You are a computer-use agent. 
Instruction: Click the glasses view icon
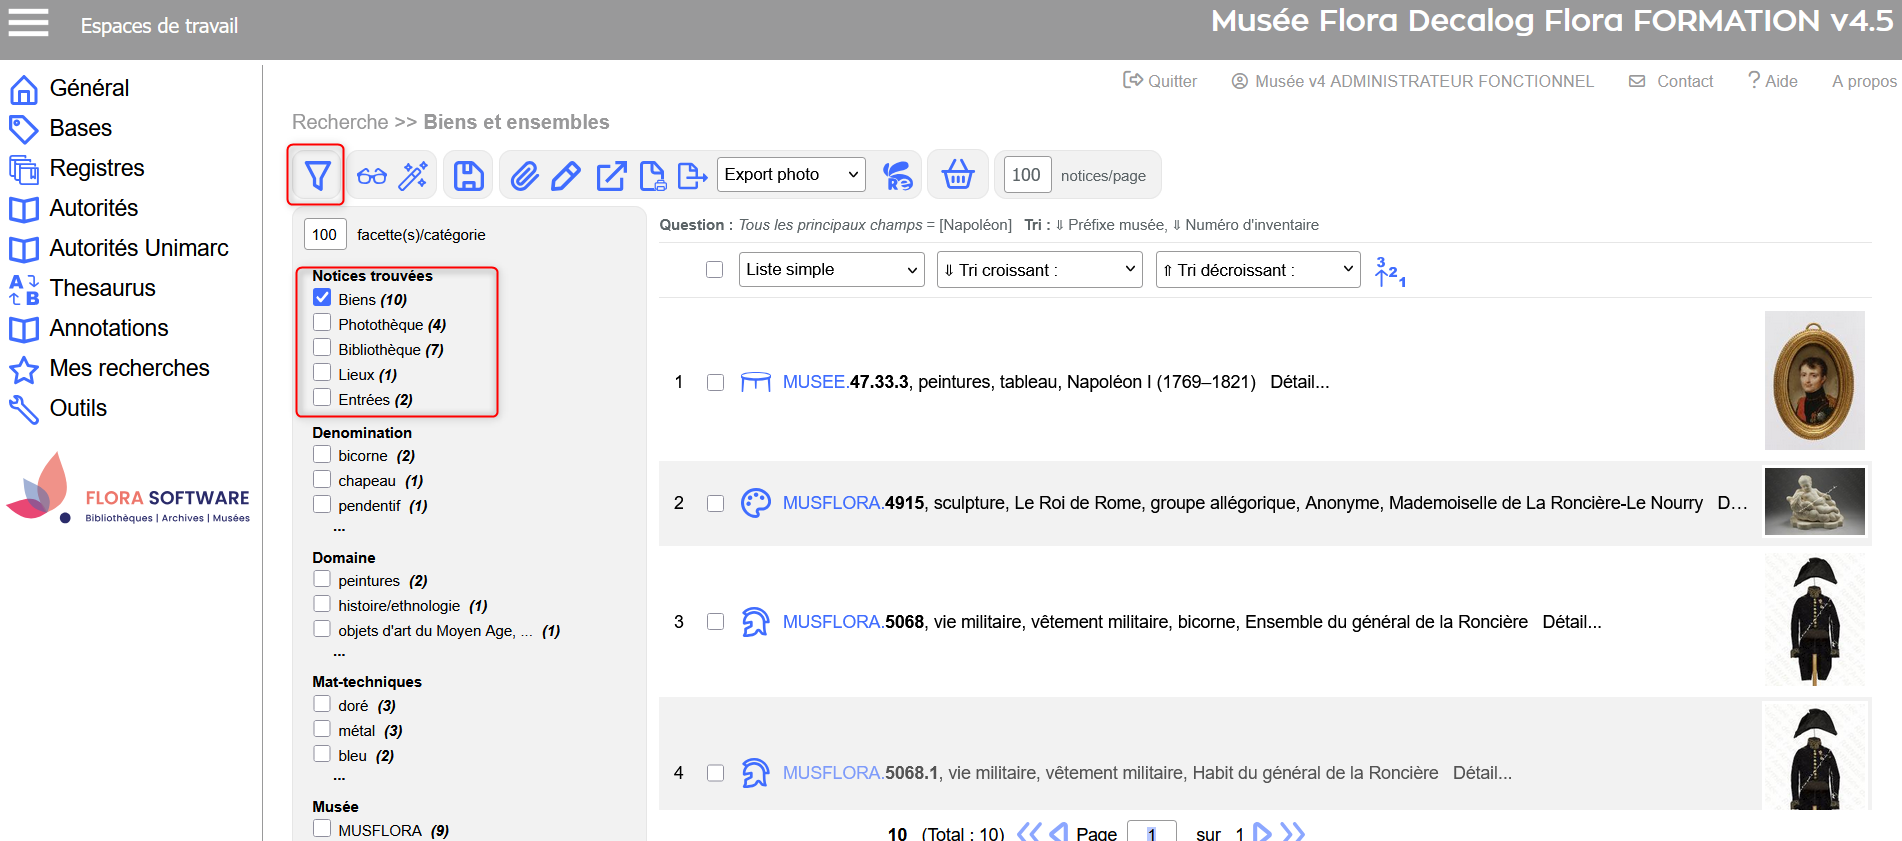(372, 176)
